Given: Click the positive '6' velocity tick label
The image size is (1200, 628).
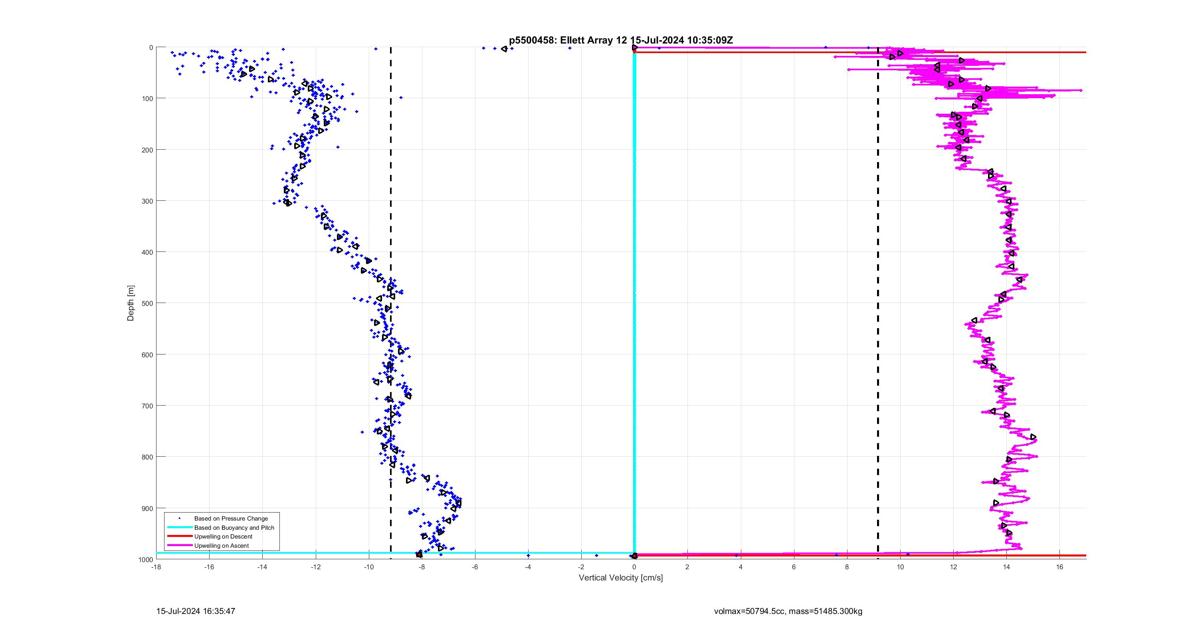Looking at the screenshot, I should tap(794, 567).
